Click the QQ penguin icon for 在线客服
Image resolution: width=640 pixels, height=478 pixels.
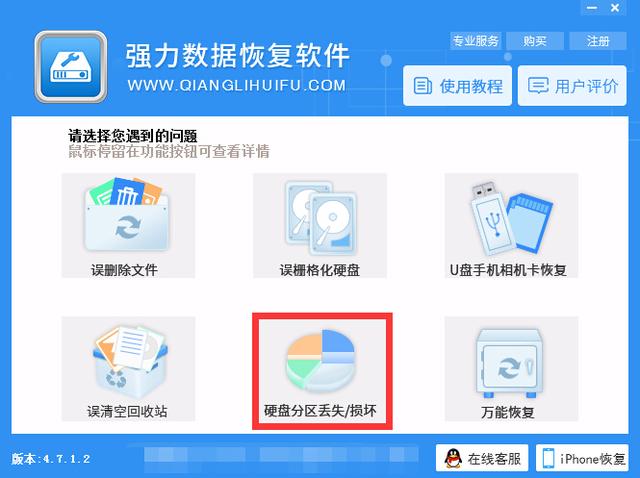(x=453, y=458)
